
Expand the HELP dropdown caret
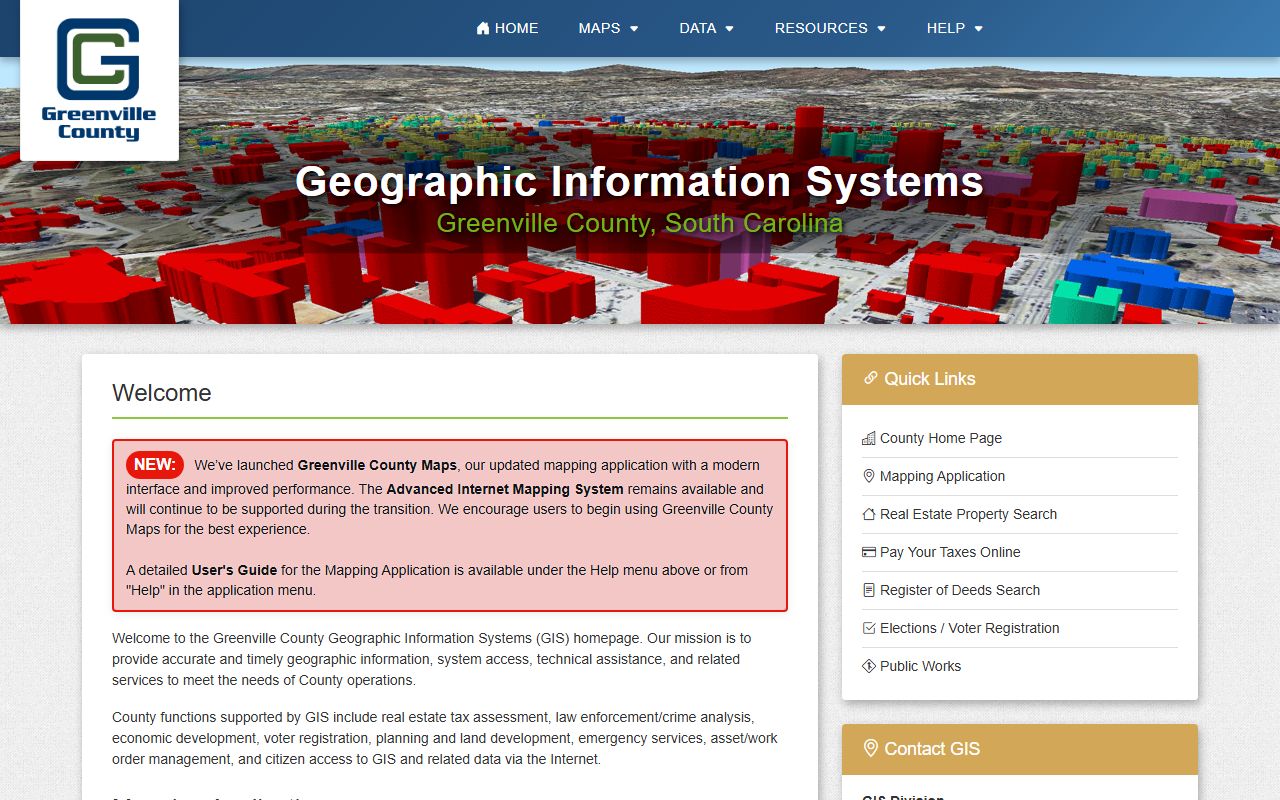click(979, 29)
